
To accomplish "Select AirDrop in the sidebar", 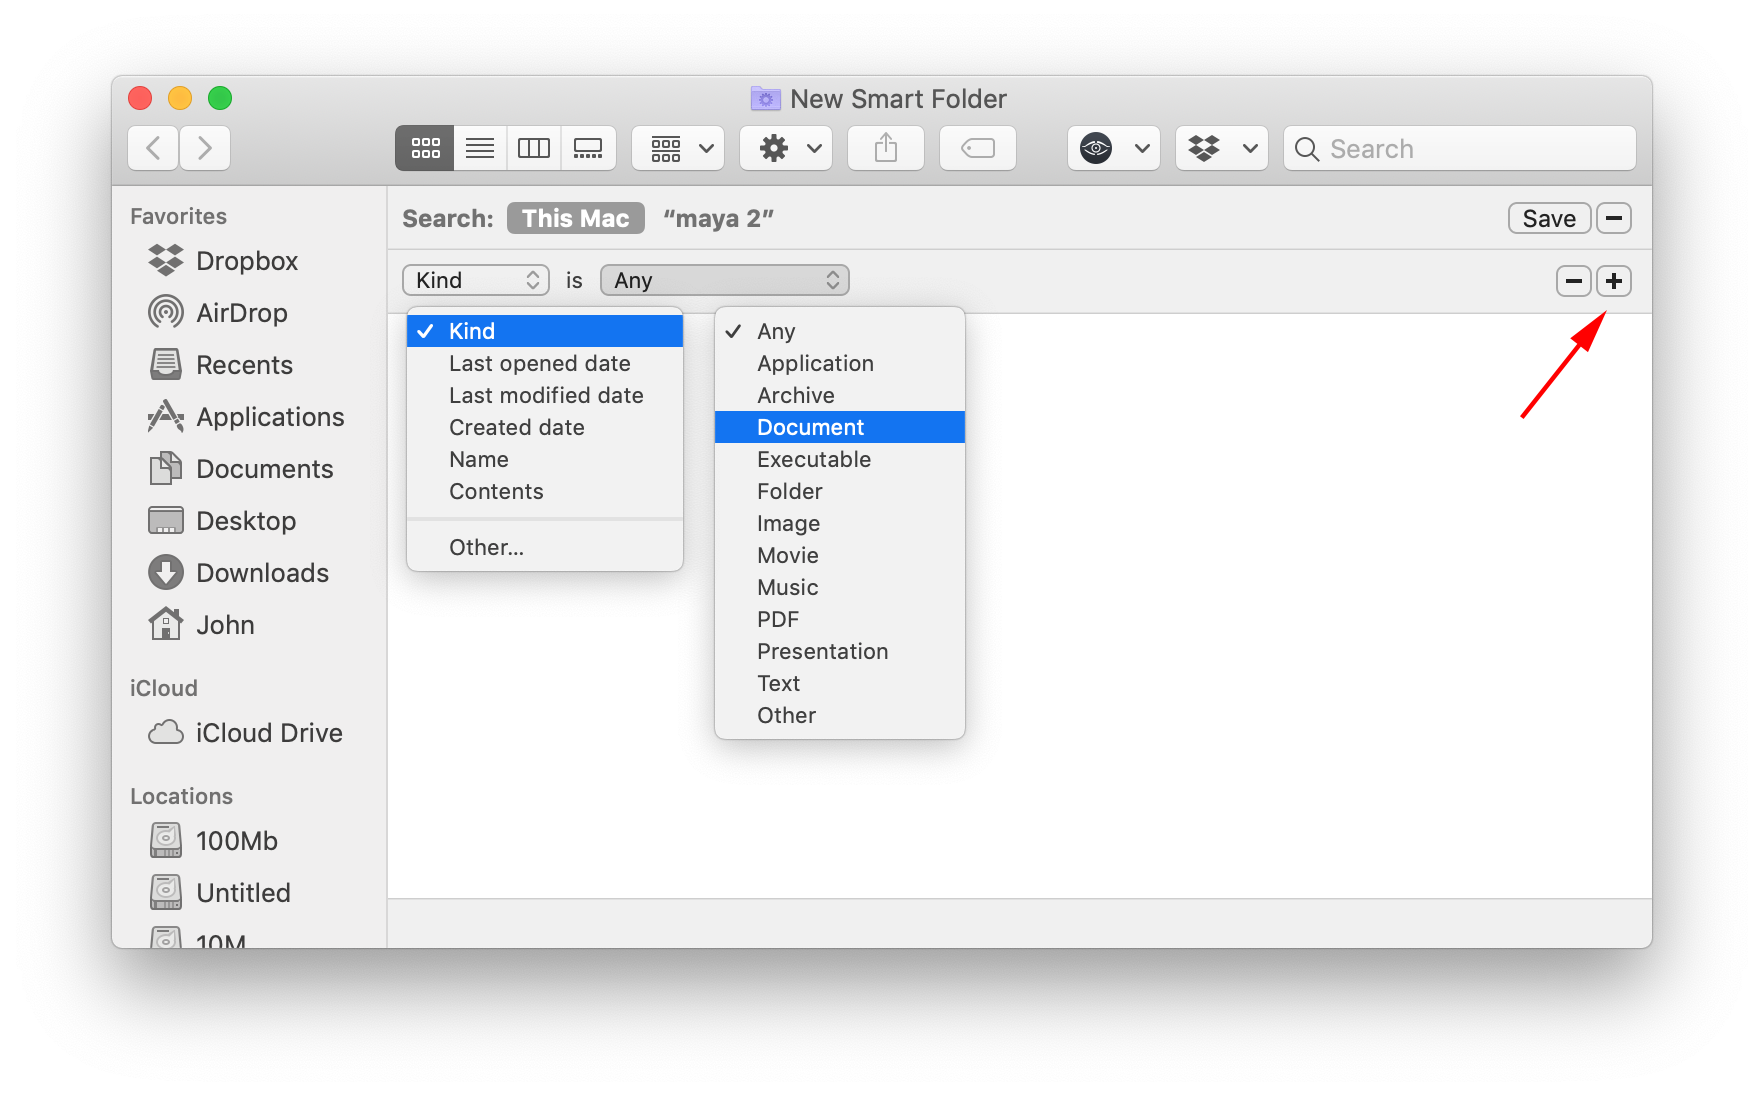I will tap(240, 312).
